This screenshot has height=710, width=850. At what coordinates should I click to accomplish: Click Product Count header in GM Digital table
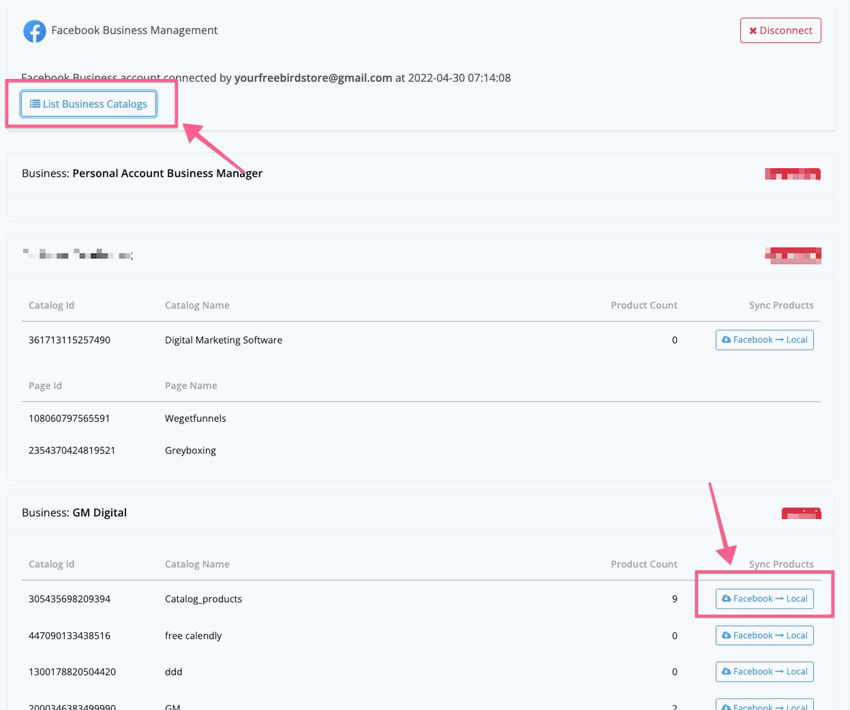click(643, 564)
